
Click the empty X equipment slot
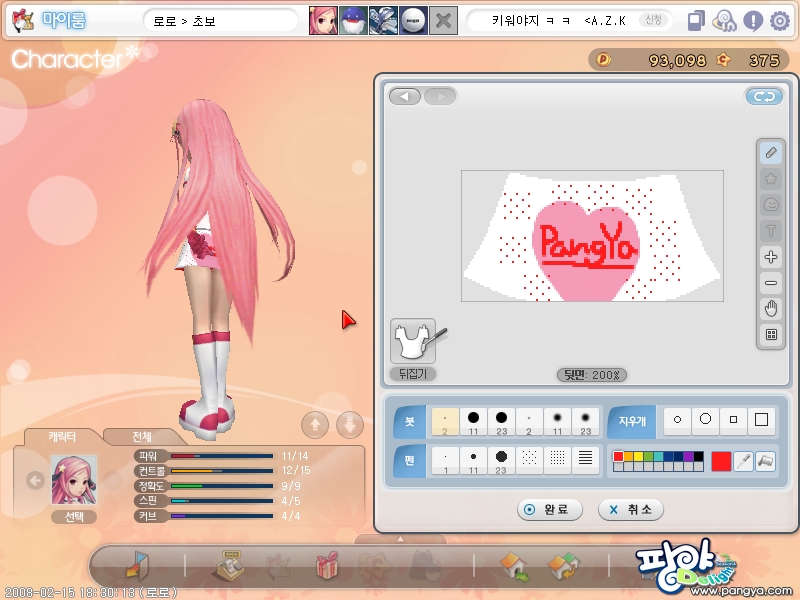[443, 20]
